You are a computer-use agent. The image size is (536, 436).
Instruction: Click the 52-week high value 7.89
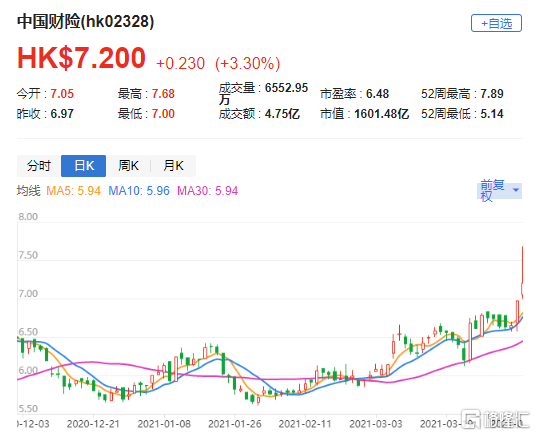492,94
